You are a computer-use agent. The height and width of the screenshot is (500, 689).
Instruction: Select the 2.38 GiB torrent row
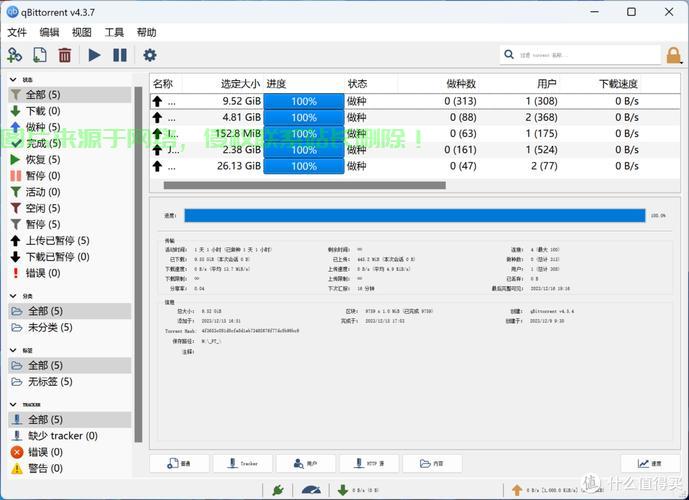[415, 150]
